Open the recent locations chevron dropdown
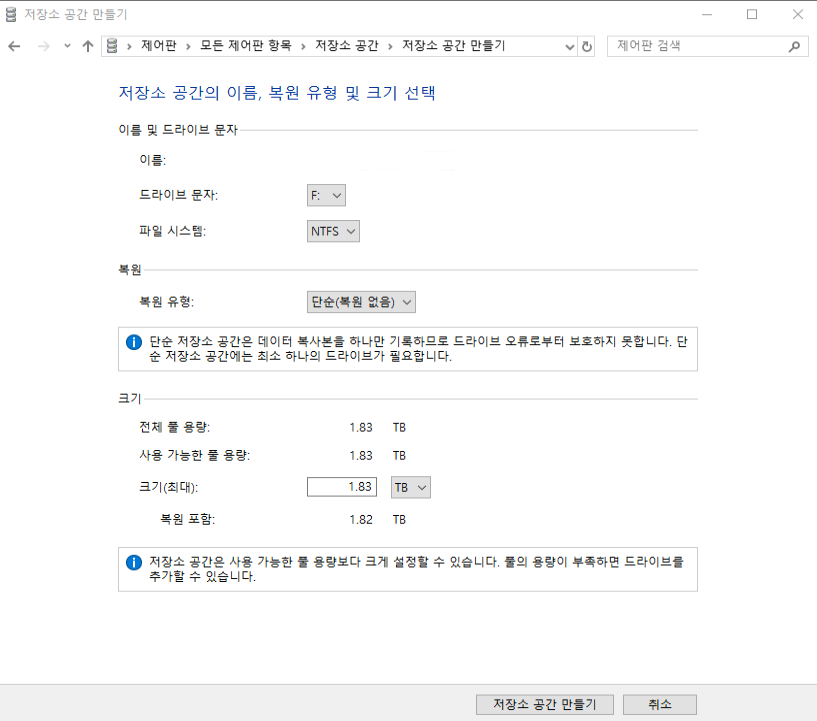The height and width of the screenshot is (721, 817). (67, 46)
